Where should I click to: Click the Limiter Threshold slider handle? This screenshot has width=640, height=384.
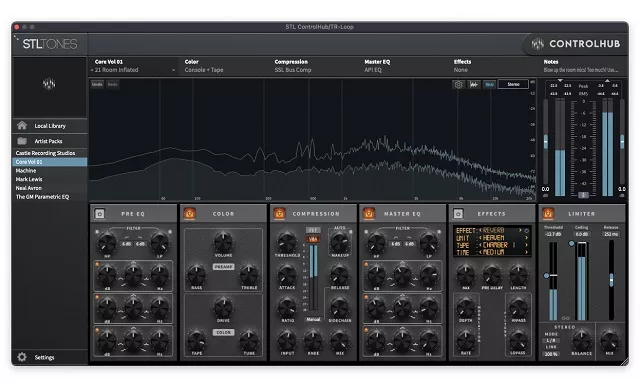pyautogui.click(x=547, y=275)
